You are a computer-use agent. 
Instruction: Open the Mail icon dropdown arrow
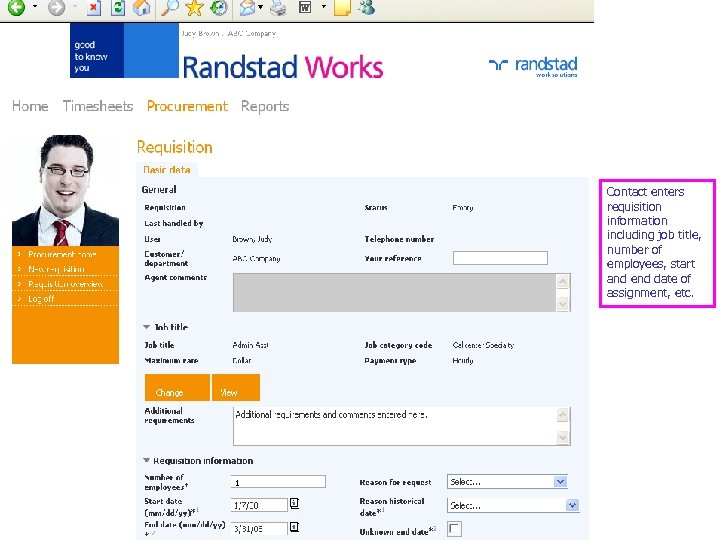[x=260, y=7]
